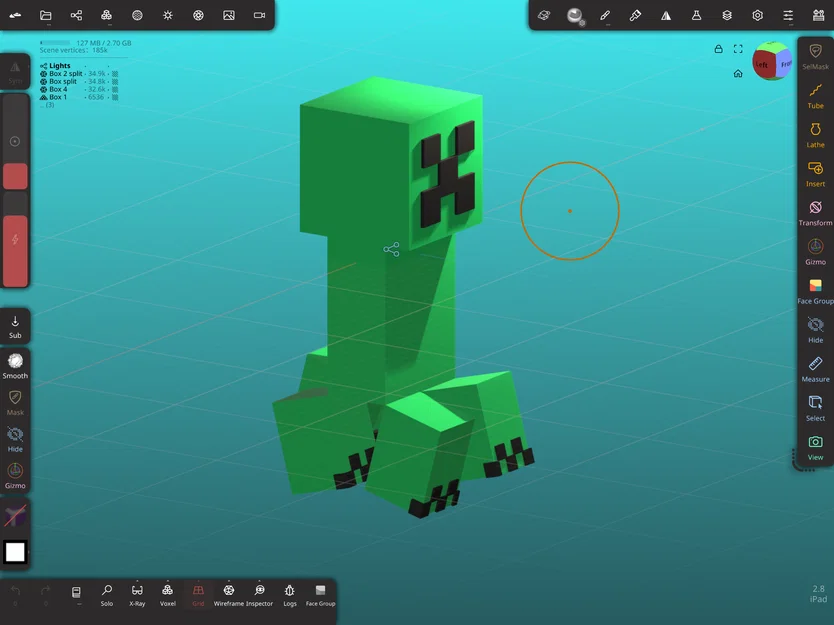
Task: Open the Painting material ball menu
Action: 574,15
